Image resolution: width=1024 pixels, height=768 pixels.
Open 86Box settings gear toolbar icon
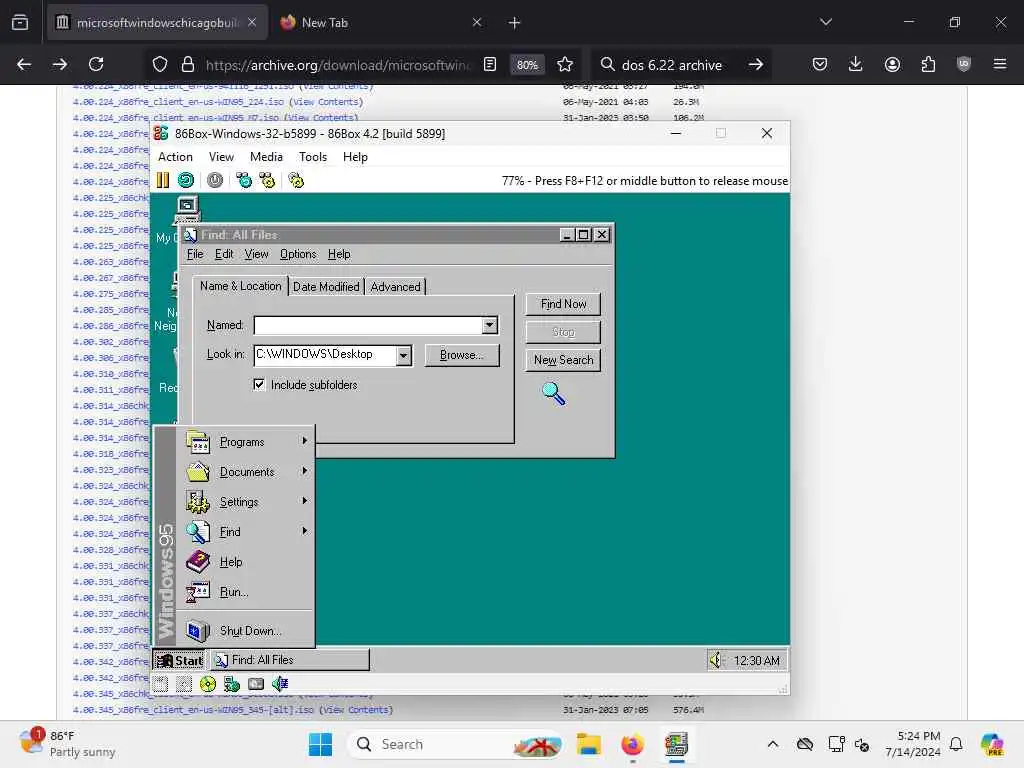click(296, 180)
